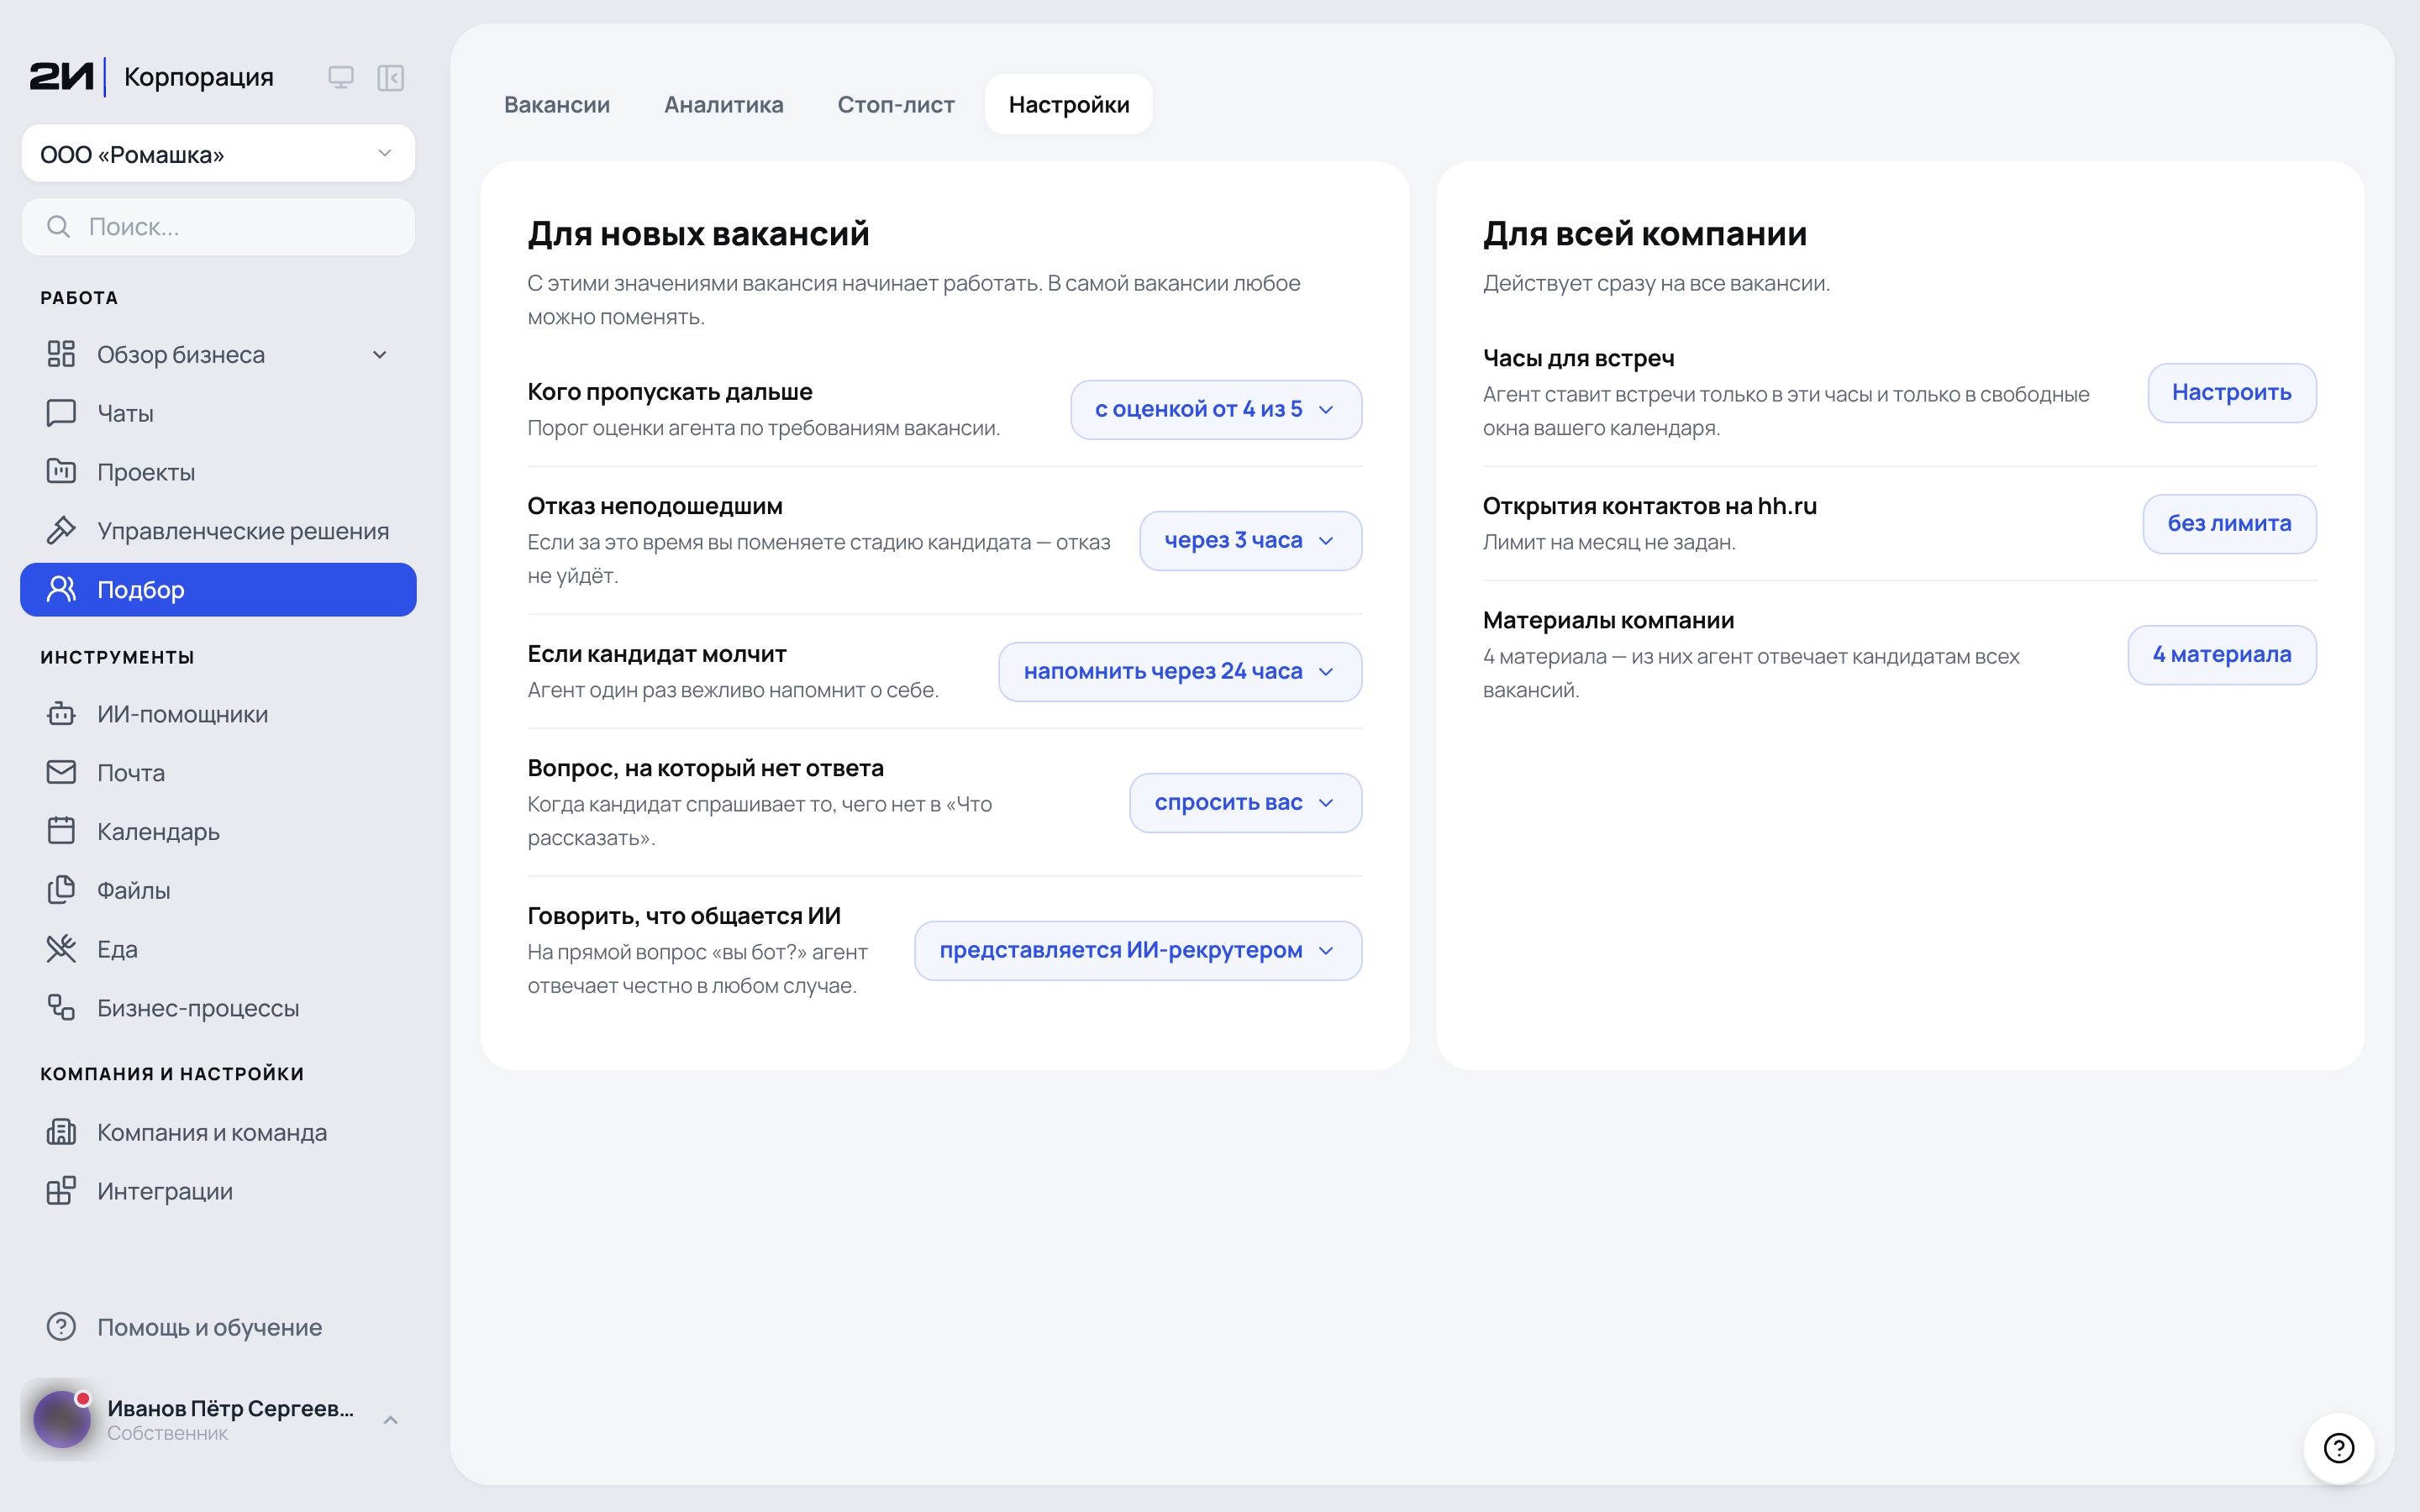Click the monitor display icon near the logo
This screenshot has height=1512, width=2420.
(341, 77)
